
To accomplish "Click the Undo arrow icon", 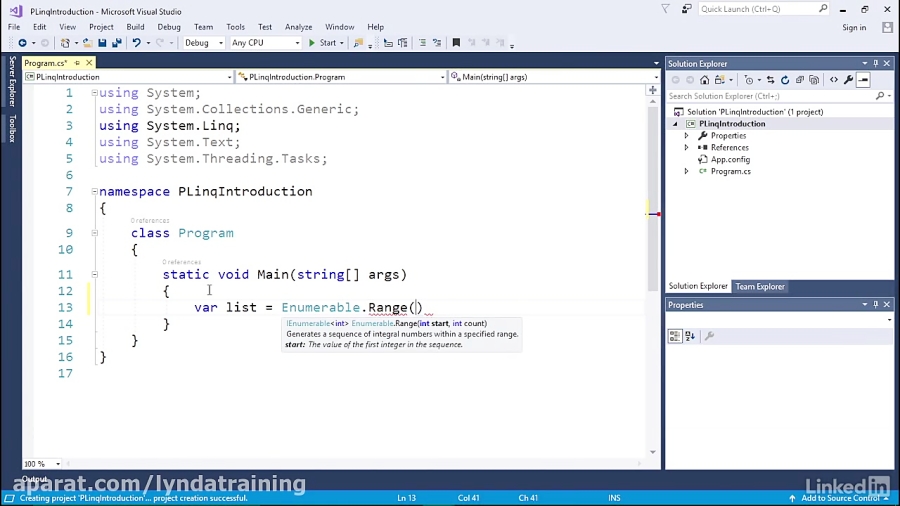I will coord(137,43).
